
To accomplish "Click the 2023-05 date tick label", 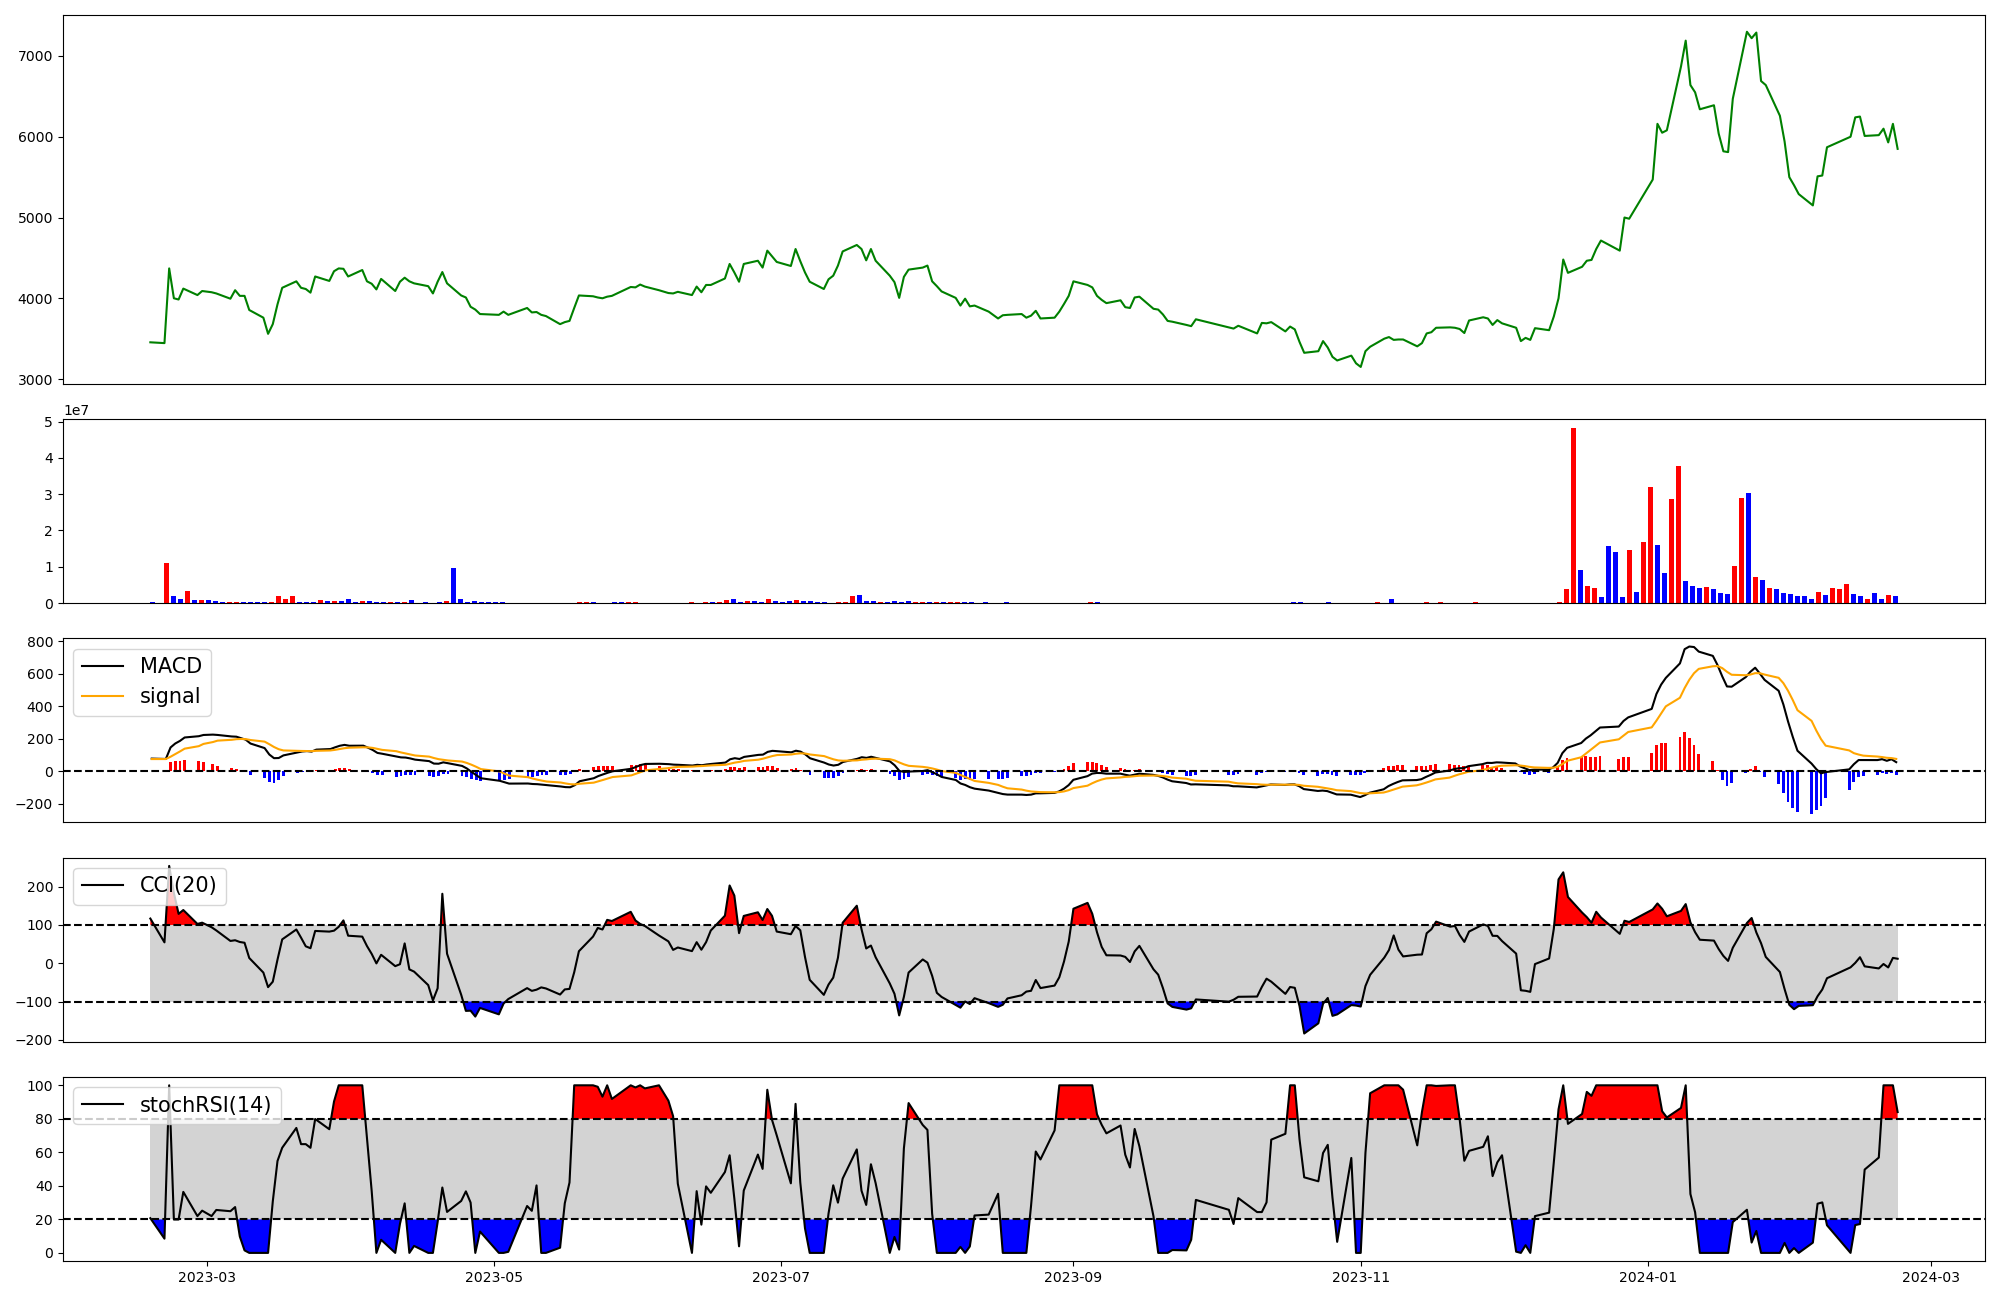I will [x=494, y=1277].
